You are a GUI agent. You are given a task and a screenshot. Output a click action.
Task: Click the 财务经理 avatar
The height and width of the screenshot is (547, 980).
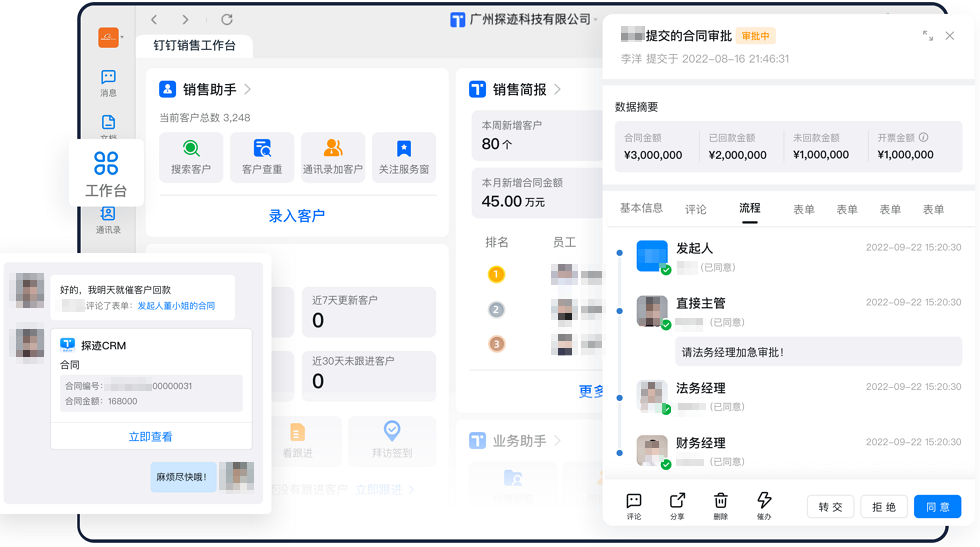tap(652, 451)
